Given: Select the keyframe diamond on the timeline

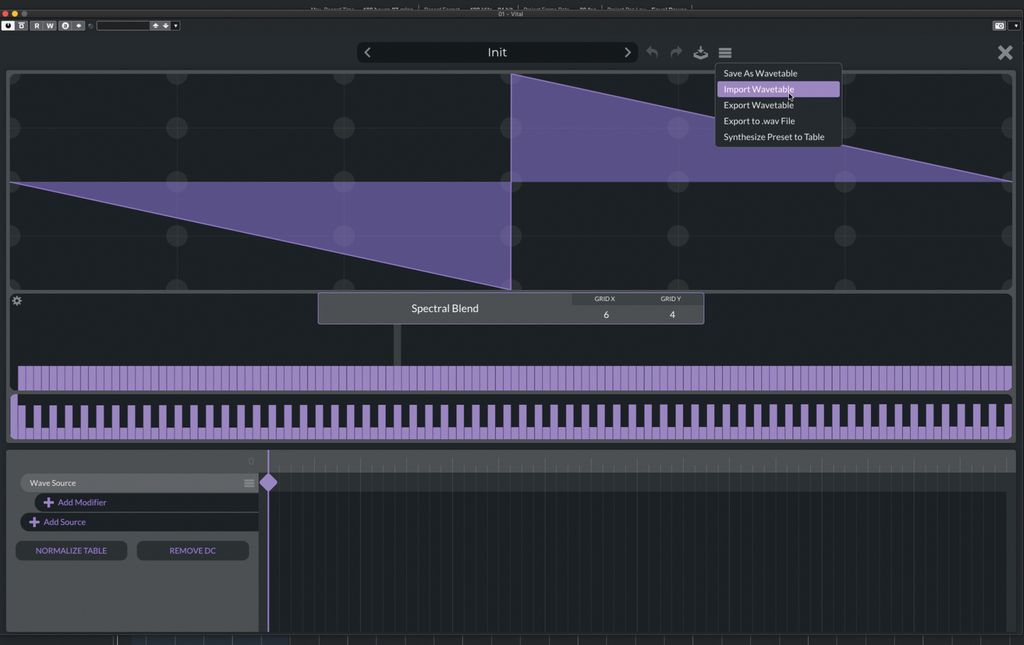Looking at the screenshot, I should (x=268, y=482).
